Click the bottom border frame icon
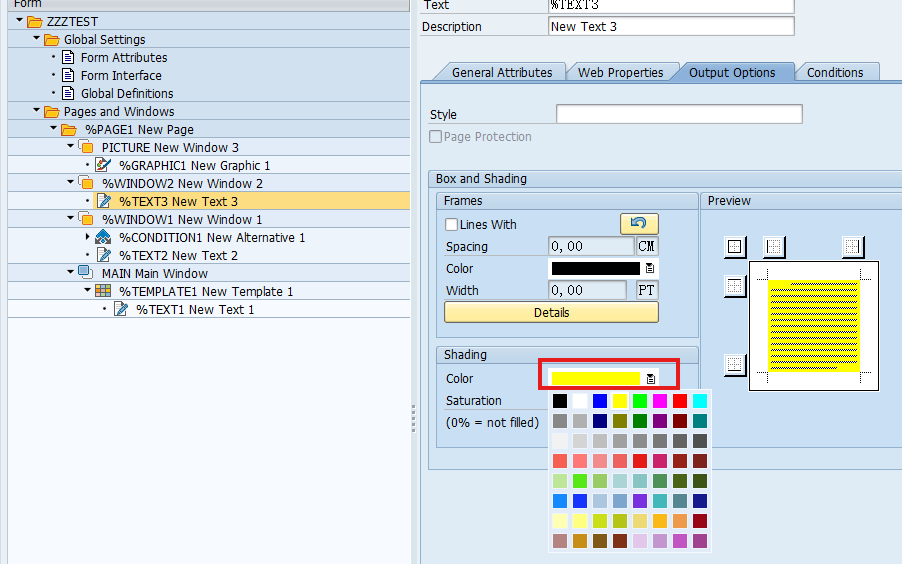Viewport: 902px width, 564px height. click(735, 364)
